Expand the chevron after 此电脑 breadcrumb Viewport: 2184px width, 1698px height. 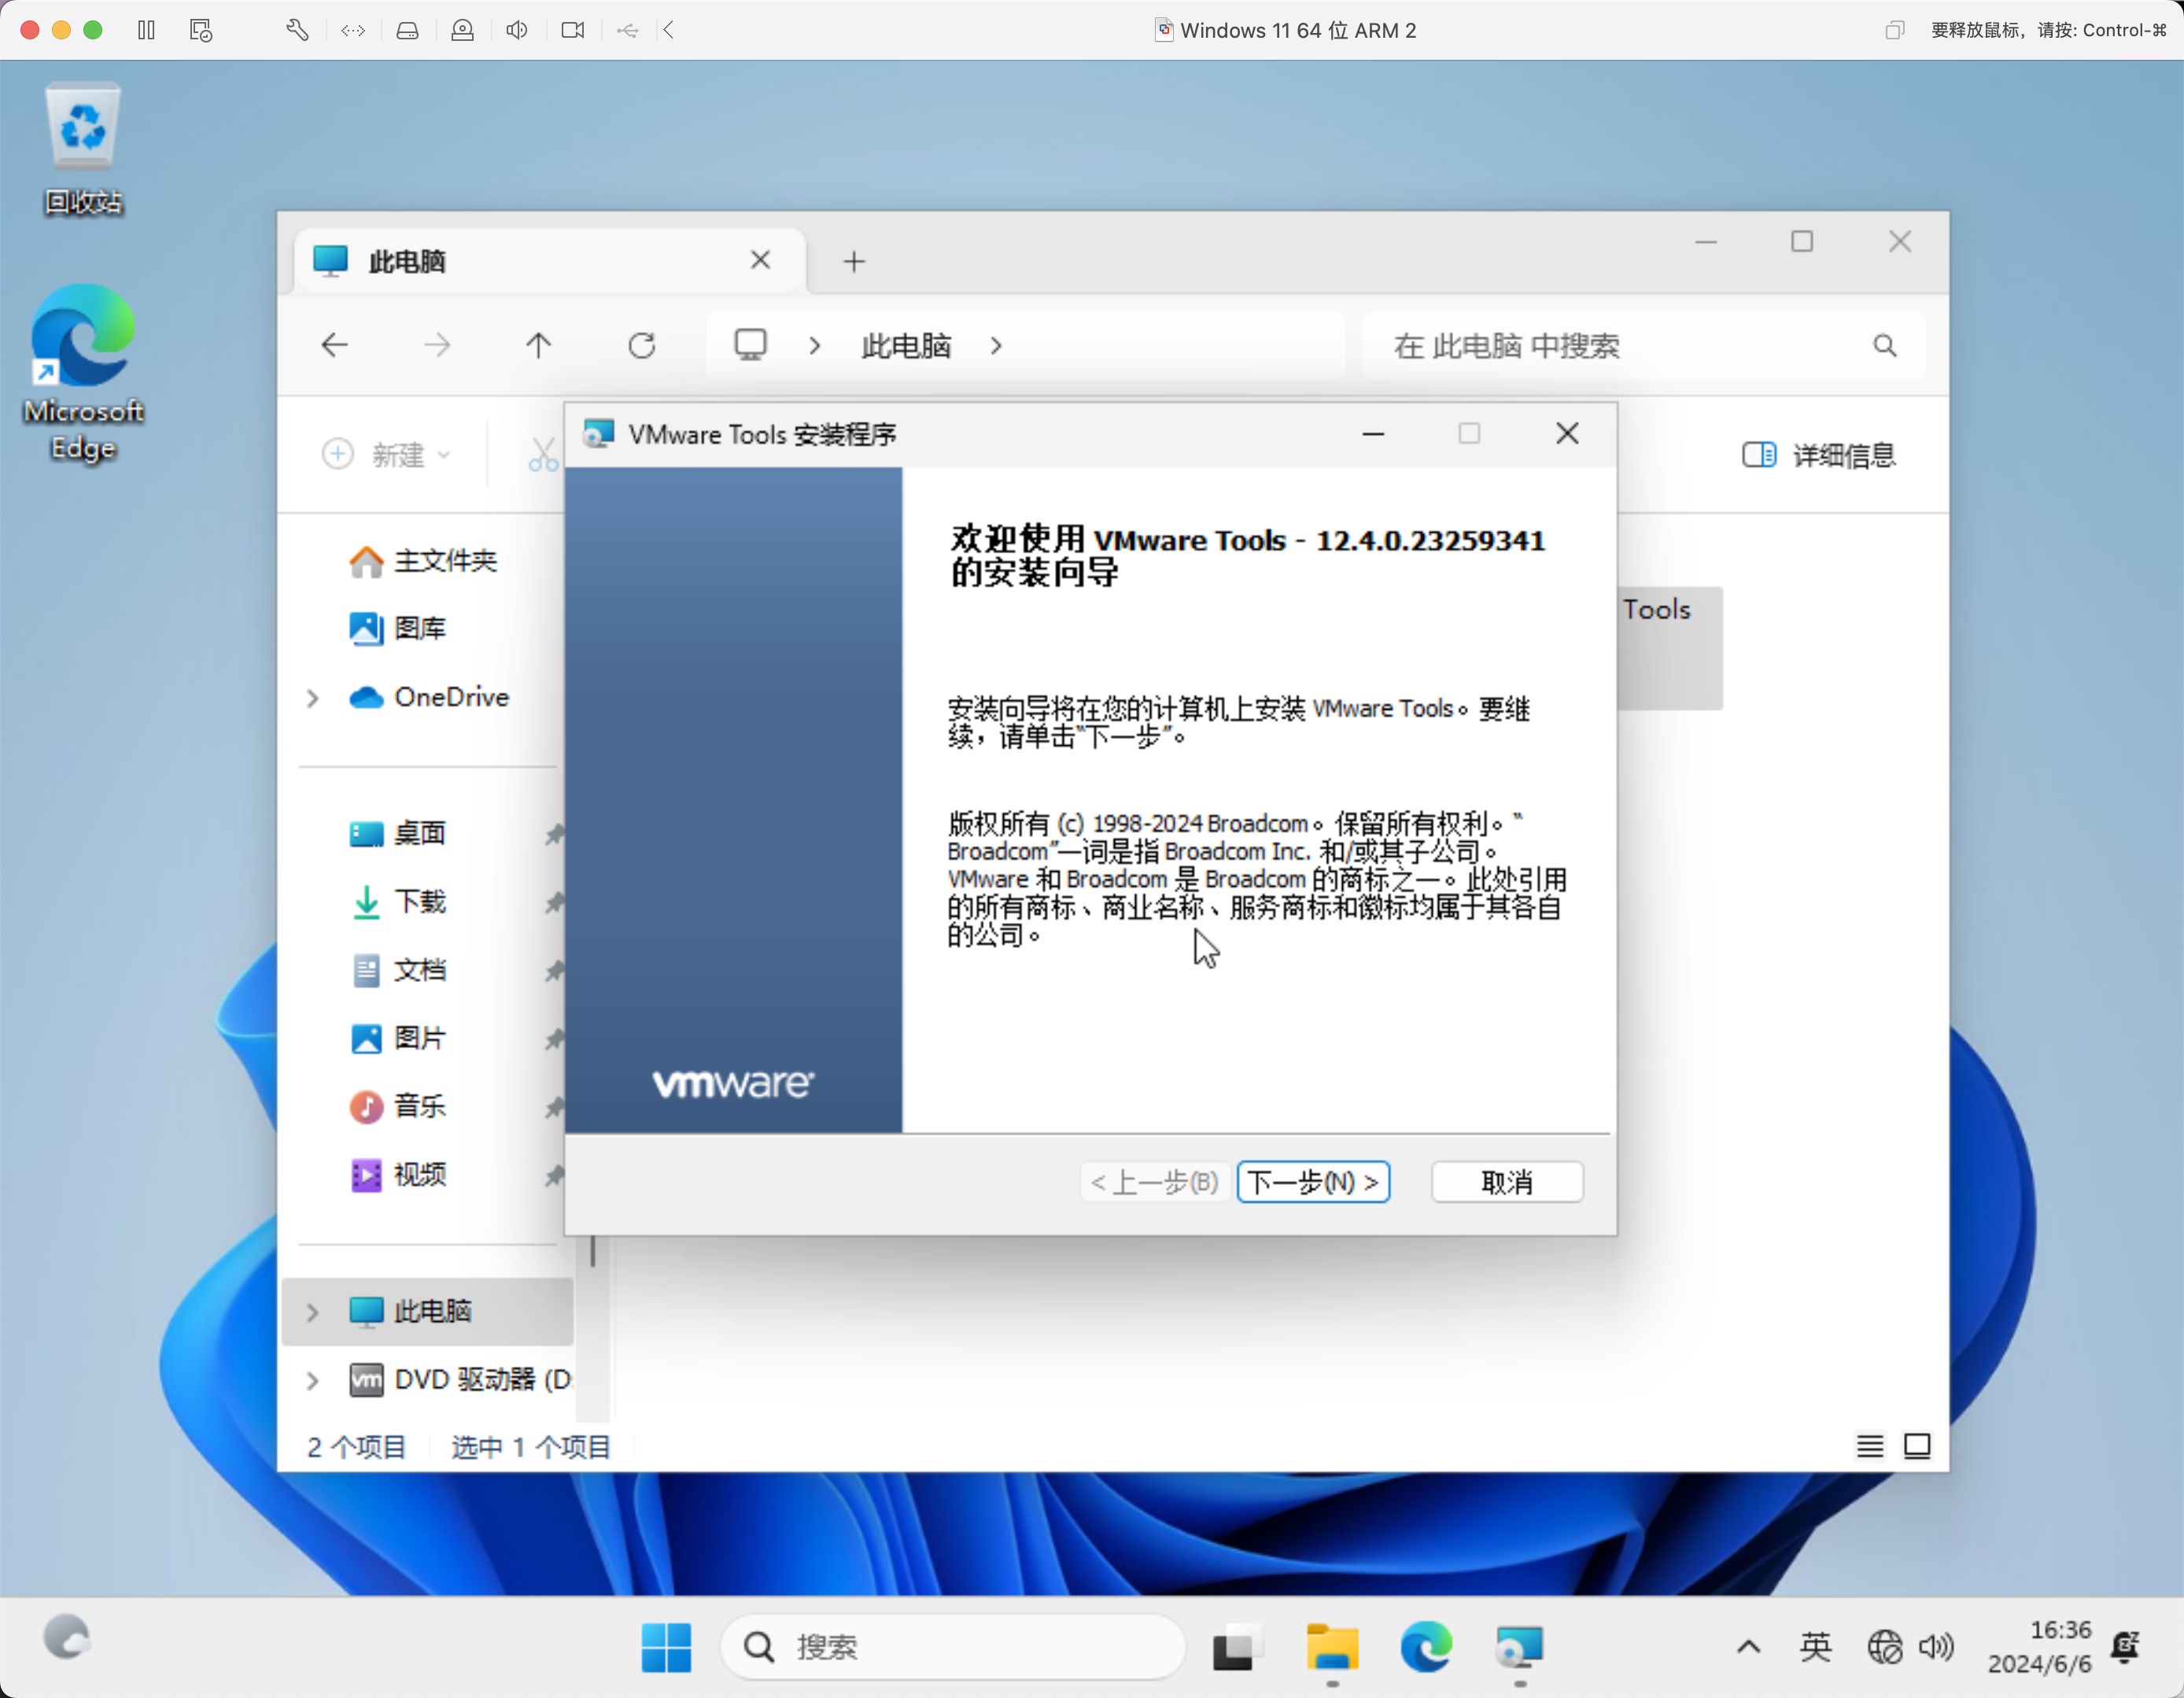click(996, 346)
